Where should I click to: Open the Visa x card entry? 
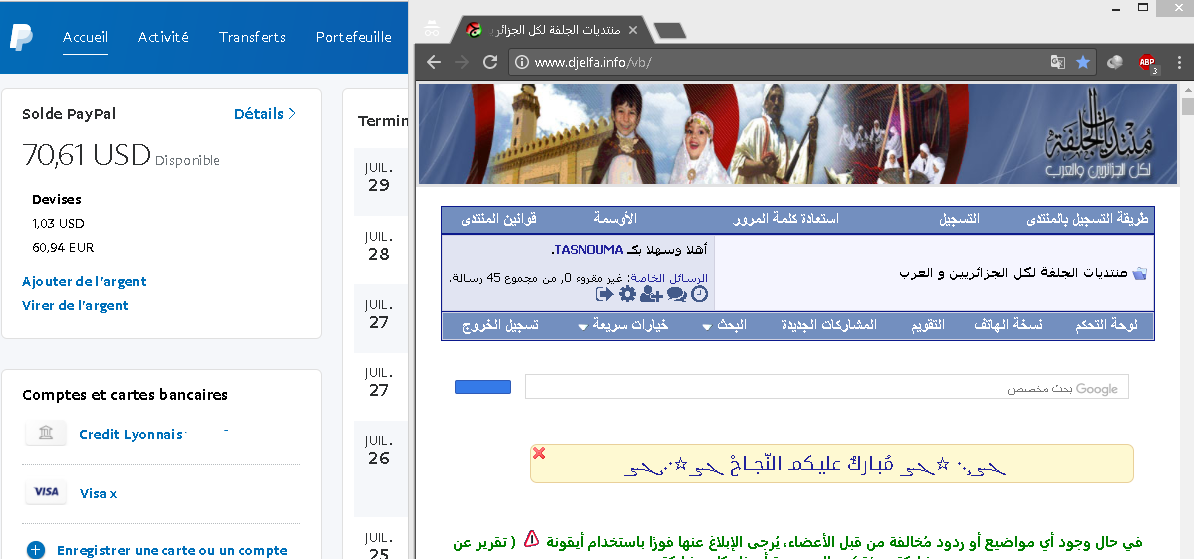98,494
